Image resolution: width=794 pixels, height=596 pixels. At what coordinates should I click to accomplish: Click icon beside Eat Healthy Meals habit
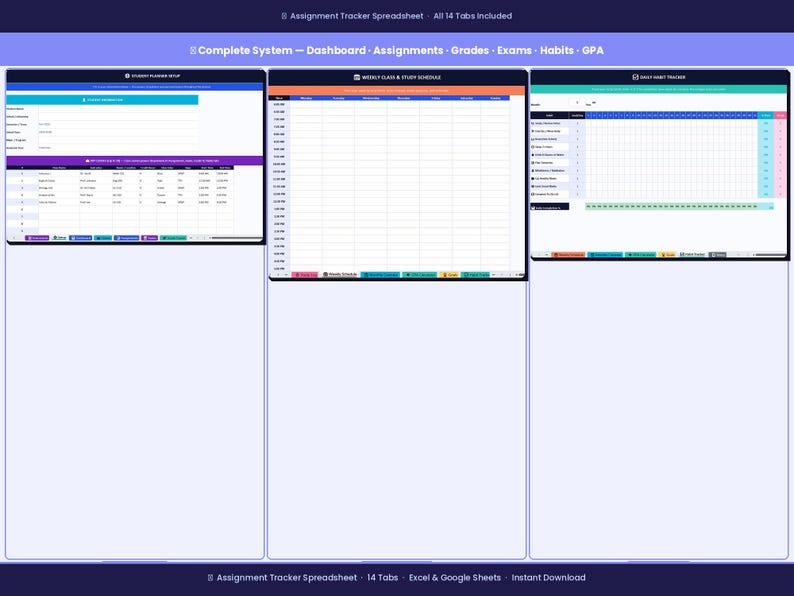pos(533,179)
